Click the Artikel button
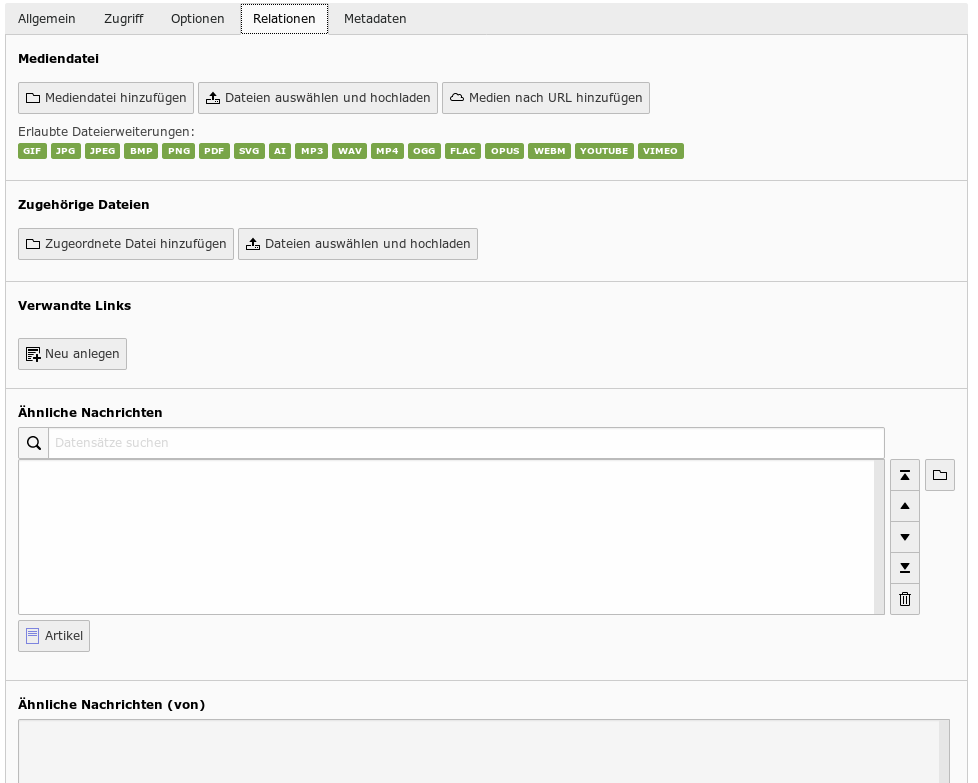 point(54,636)
